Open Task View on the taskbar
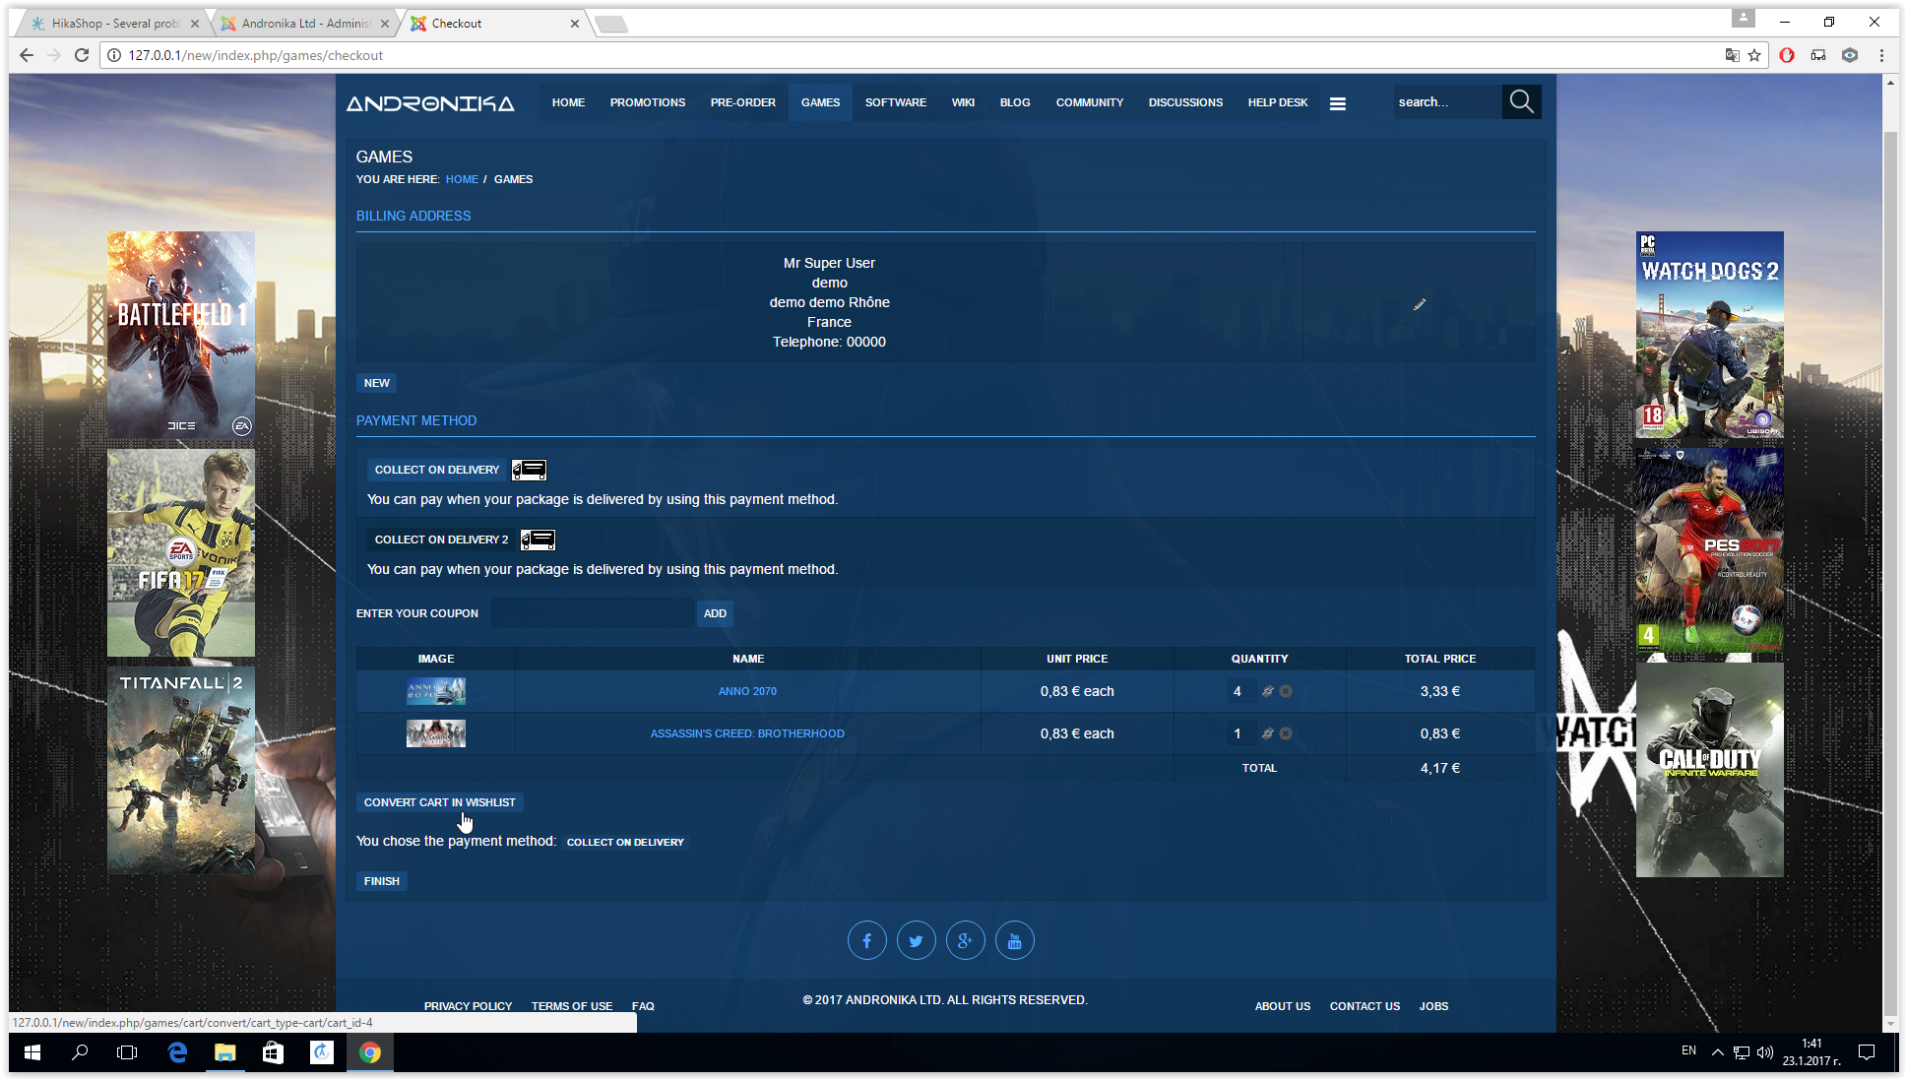The height and width of the screenshot is (1080, 1906). [x=127, y=1053]
